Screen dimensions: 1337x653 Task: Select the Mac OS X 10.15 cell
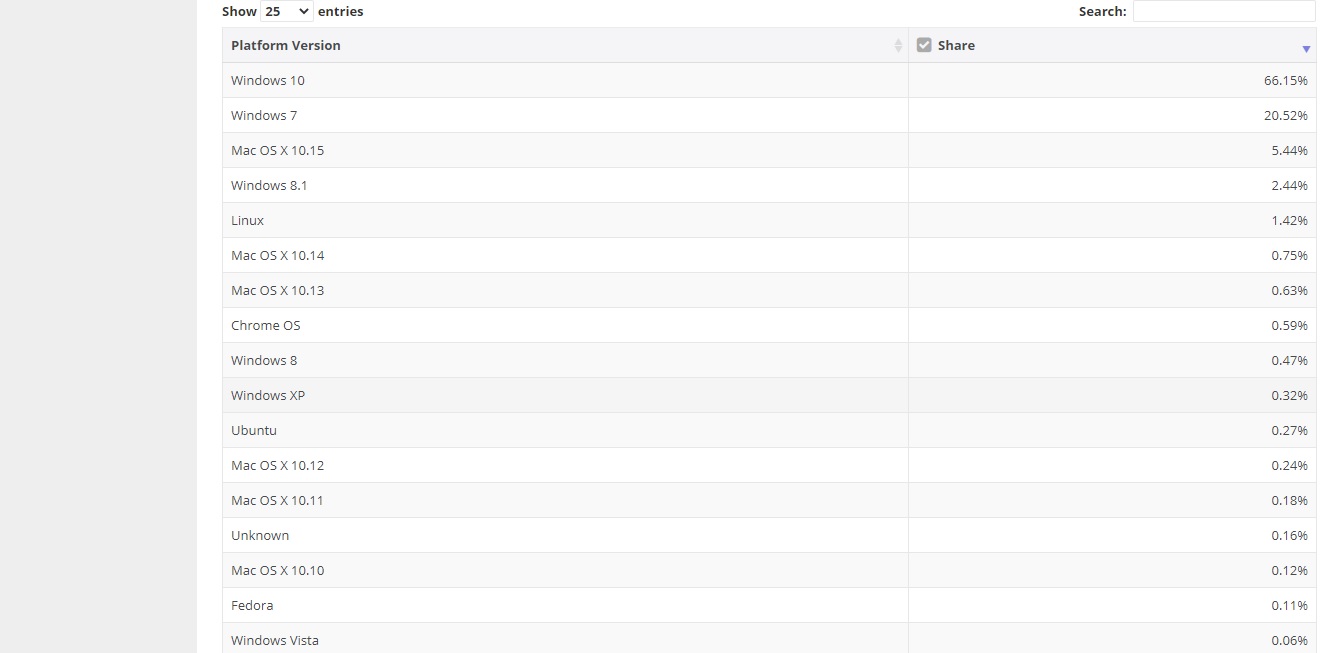coord(565,150)
